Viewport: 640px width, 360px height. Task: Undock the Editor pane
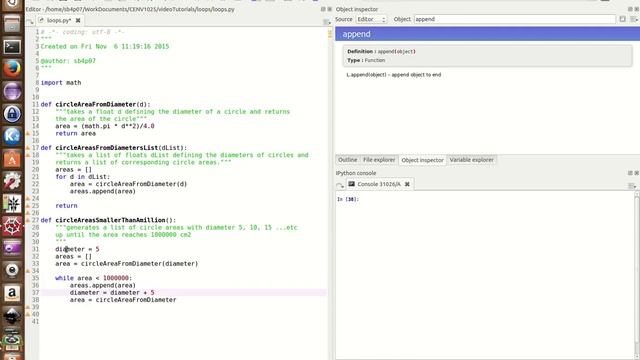click(323, 9)
